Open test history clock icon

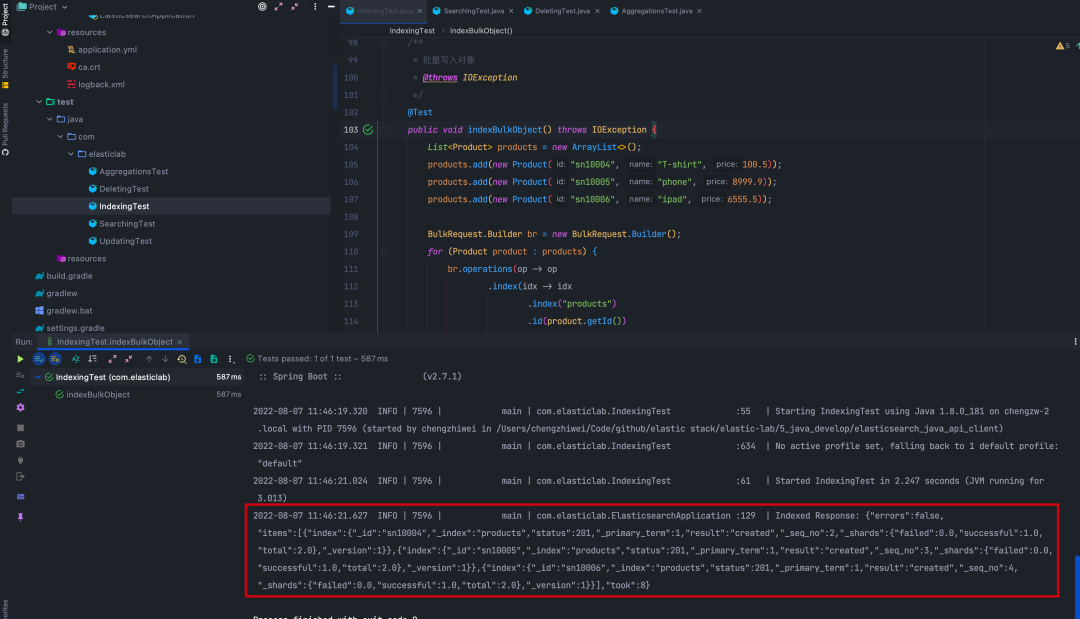(x=182, y=359)
